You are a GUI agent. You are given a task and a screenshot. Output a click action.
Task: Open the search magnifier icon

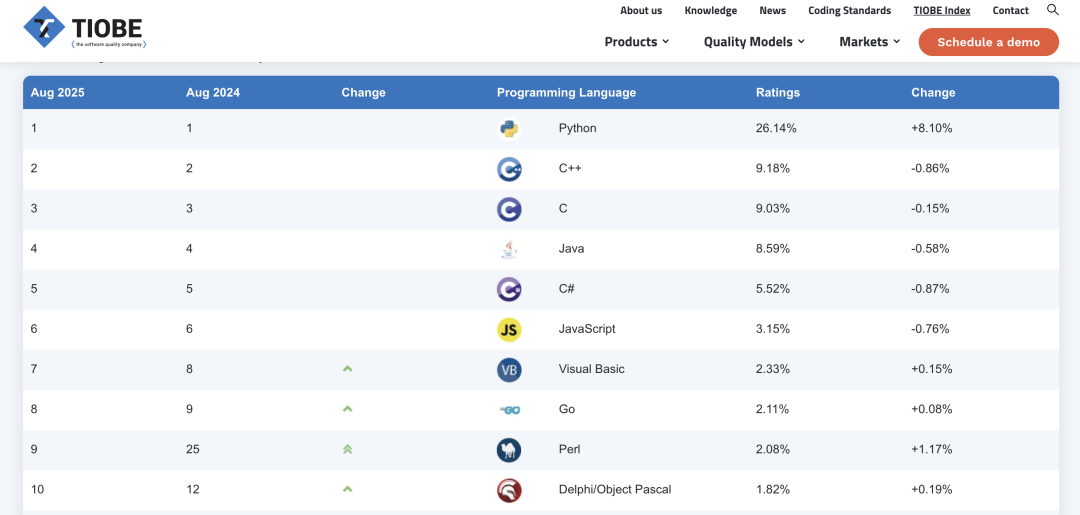(1052, 10)
